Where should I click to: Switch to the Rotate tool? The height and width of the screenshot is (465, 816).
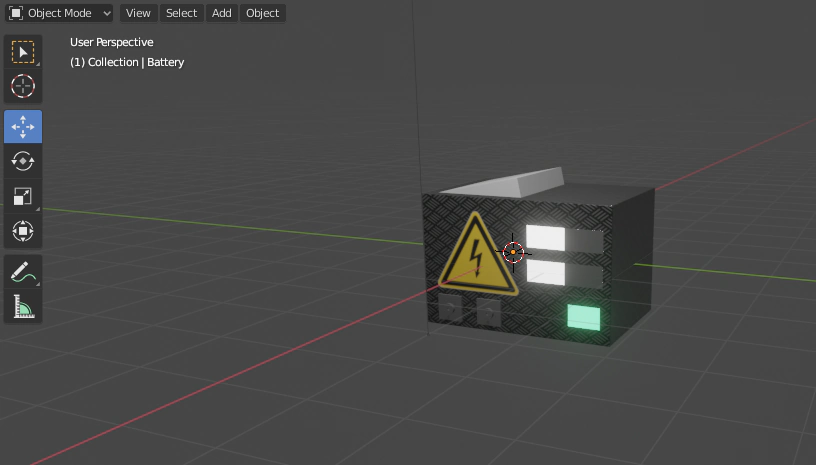[x=23, y=161]
